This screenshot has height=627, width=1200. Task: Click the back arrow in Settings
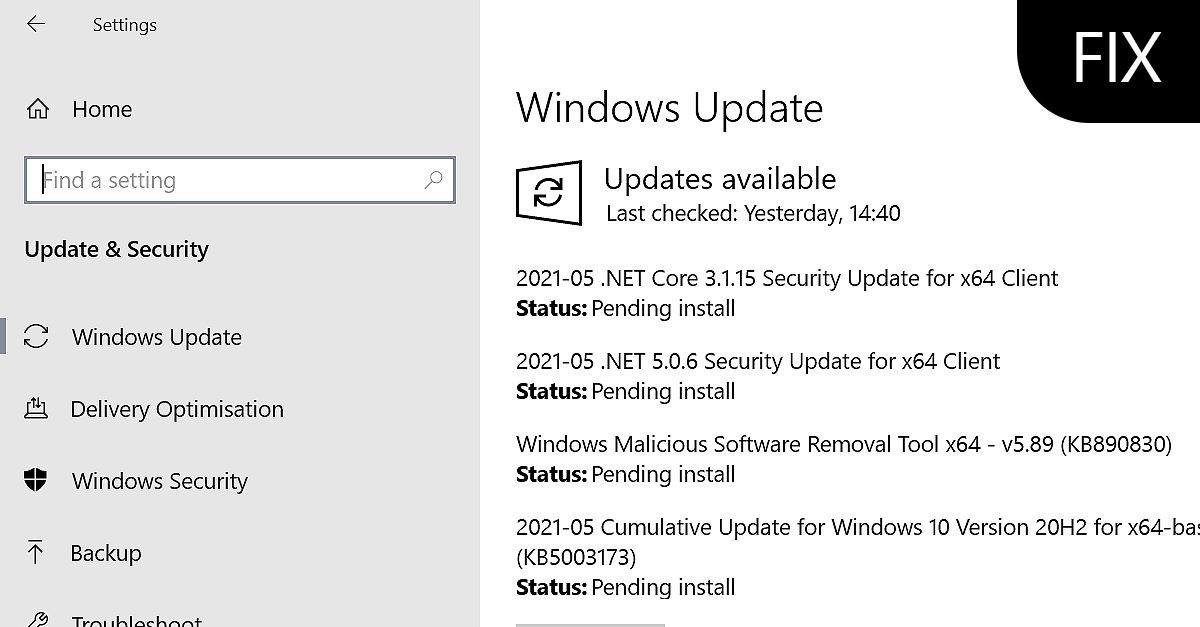coord(36,24)
